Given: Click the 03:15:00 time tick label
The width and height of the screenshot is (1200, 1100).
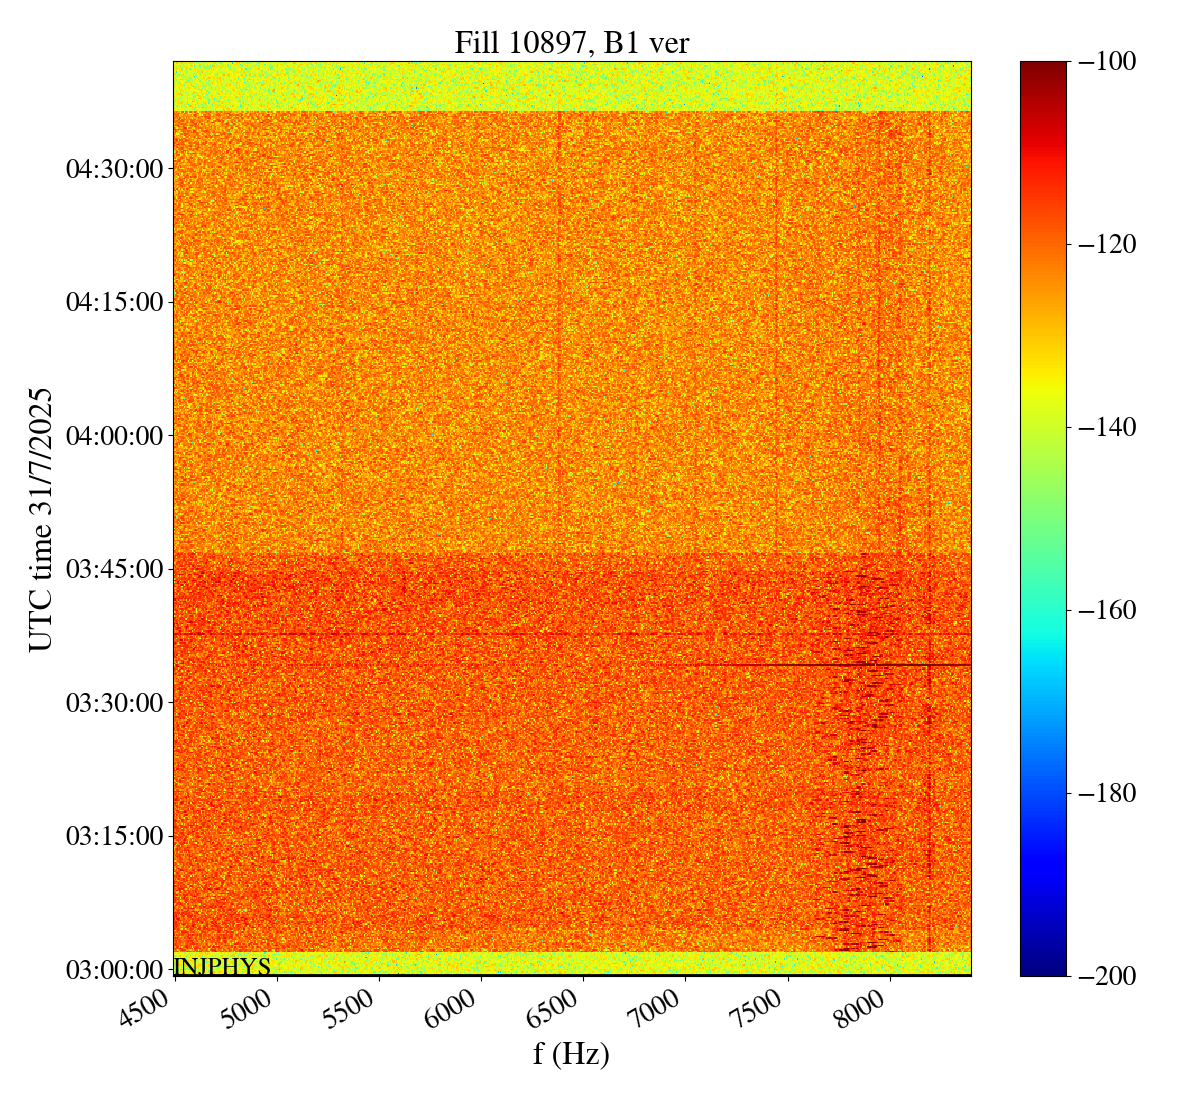Looking at the screenshot, I should tap(114, 836).
